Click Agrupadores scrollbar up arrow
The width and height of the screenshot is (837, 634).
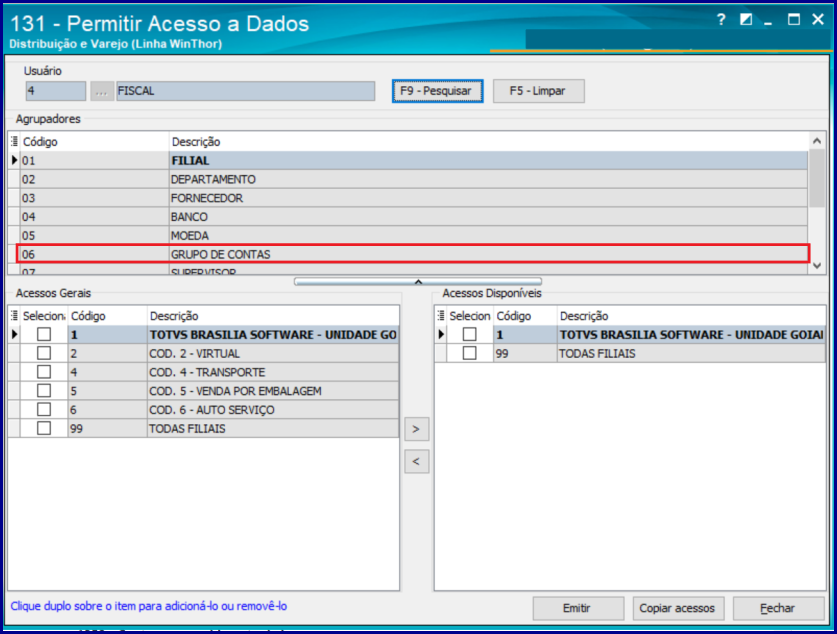817,141
